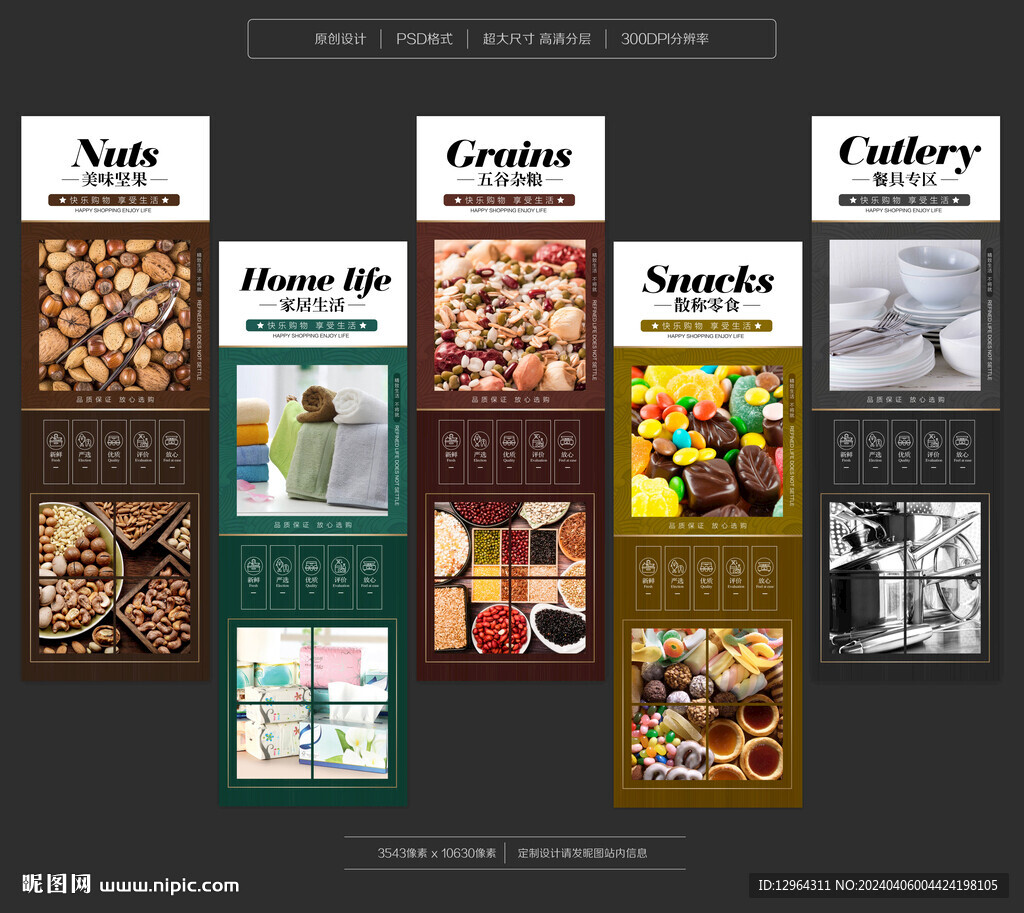Click the 超大尺寸 高清分层 label
The image size is (1024, 913).
pyautogui.click(x=537, y=39)
